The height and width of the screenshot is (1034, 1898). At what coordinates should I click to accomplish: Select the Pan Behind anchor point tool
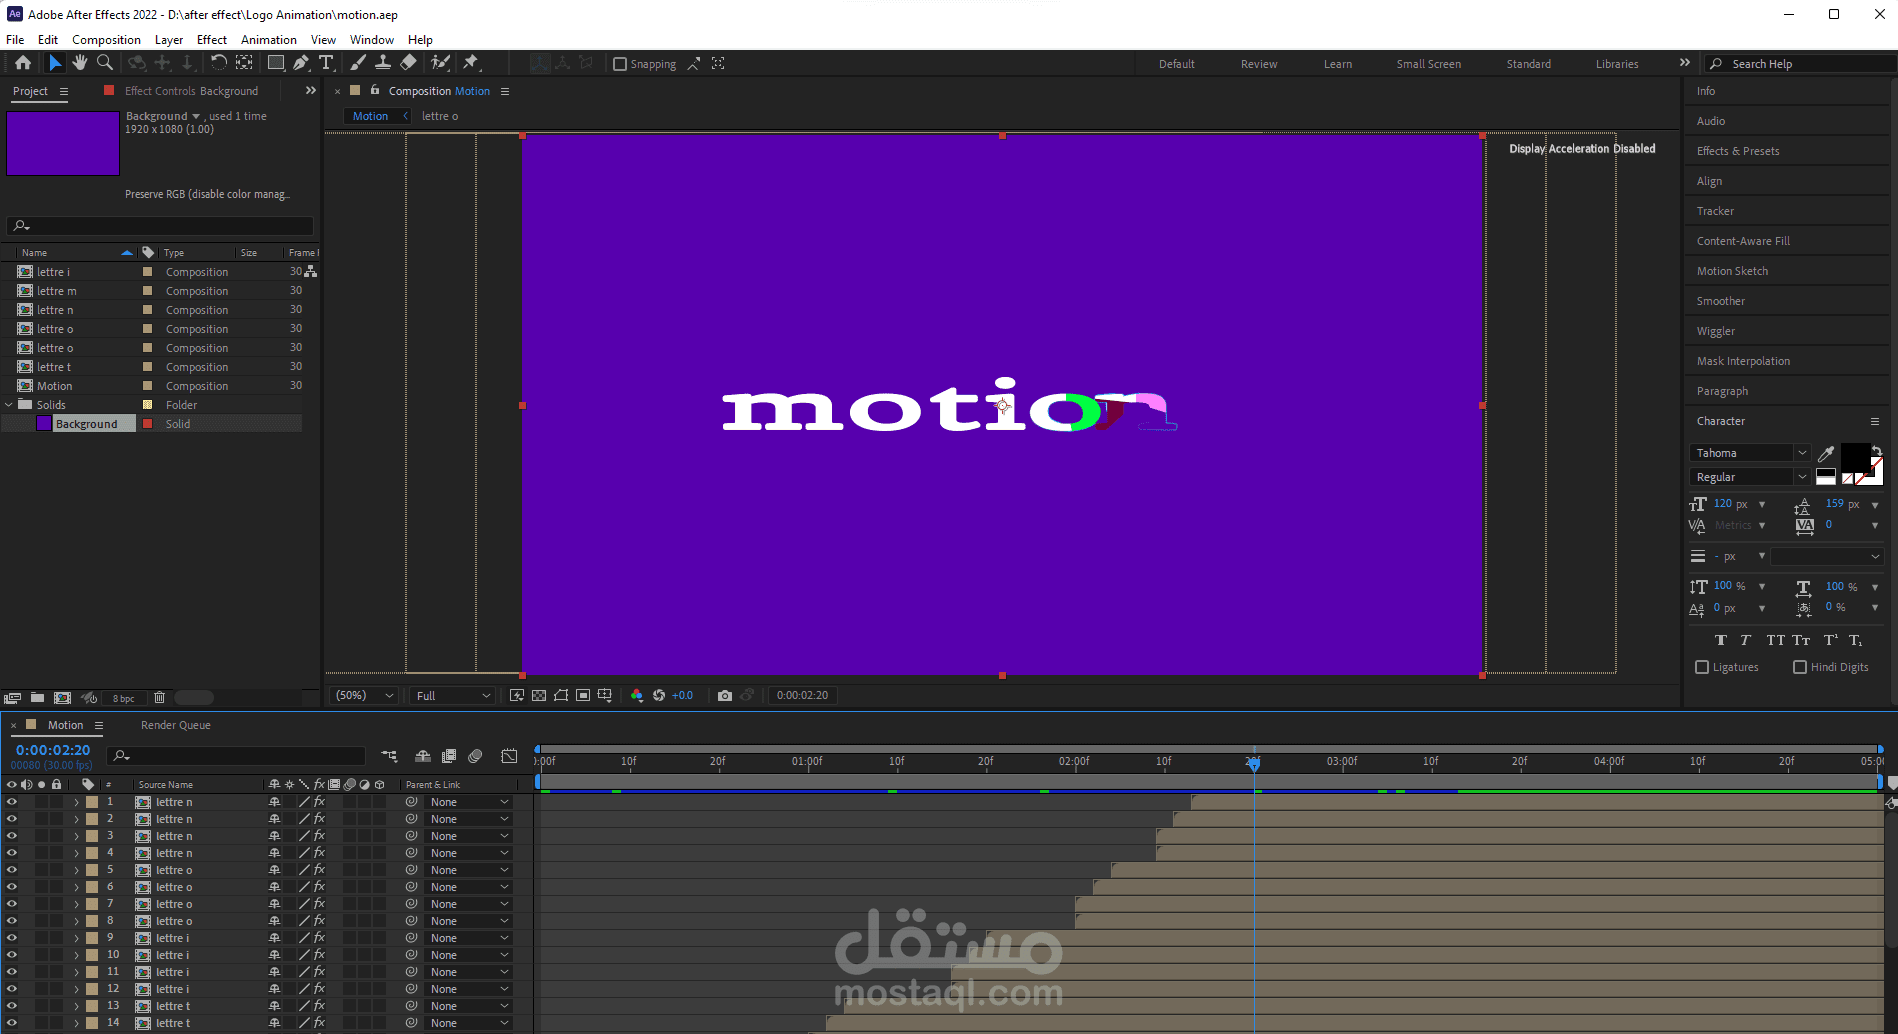[x=244, y=63]
